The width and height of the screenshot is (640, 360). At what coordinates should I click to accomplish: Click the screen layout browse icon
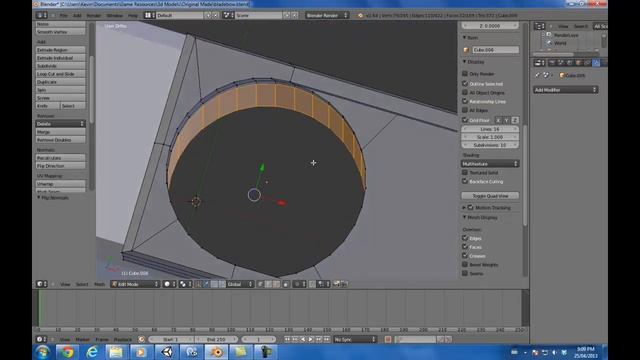pos(149,15)
